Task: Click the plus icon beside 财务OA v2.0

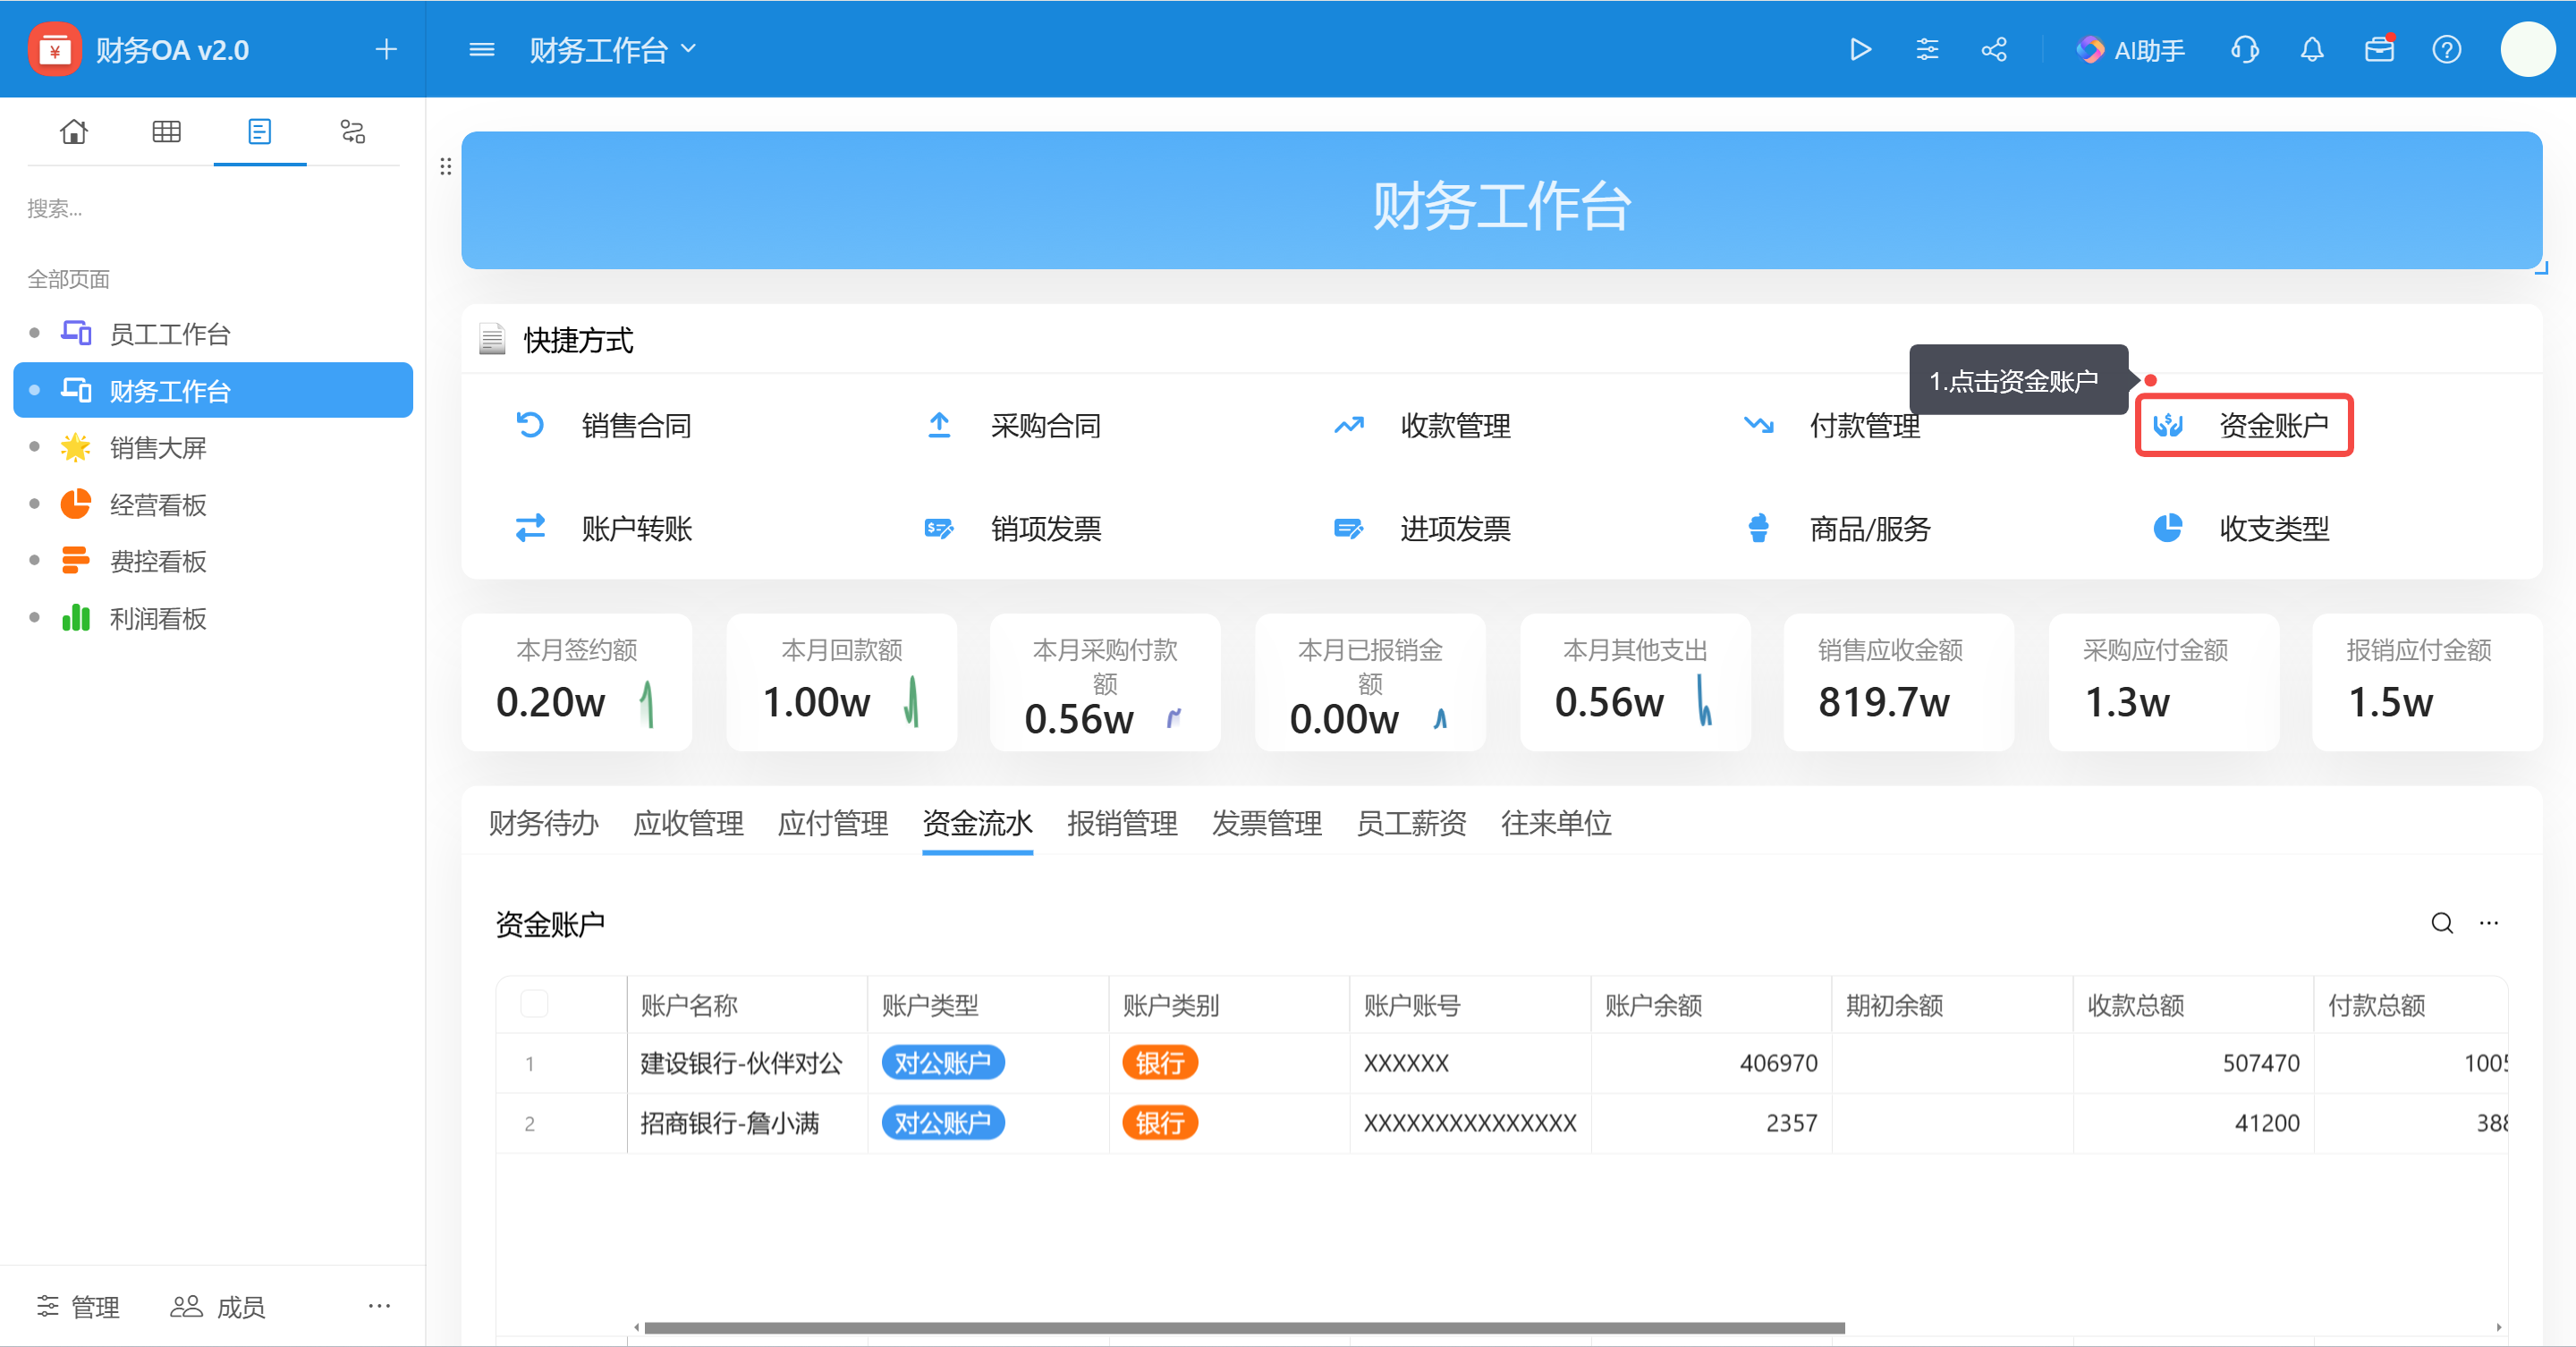Action: [x=386, y=49]
